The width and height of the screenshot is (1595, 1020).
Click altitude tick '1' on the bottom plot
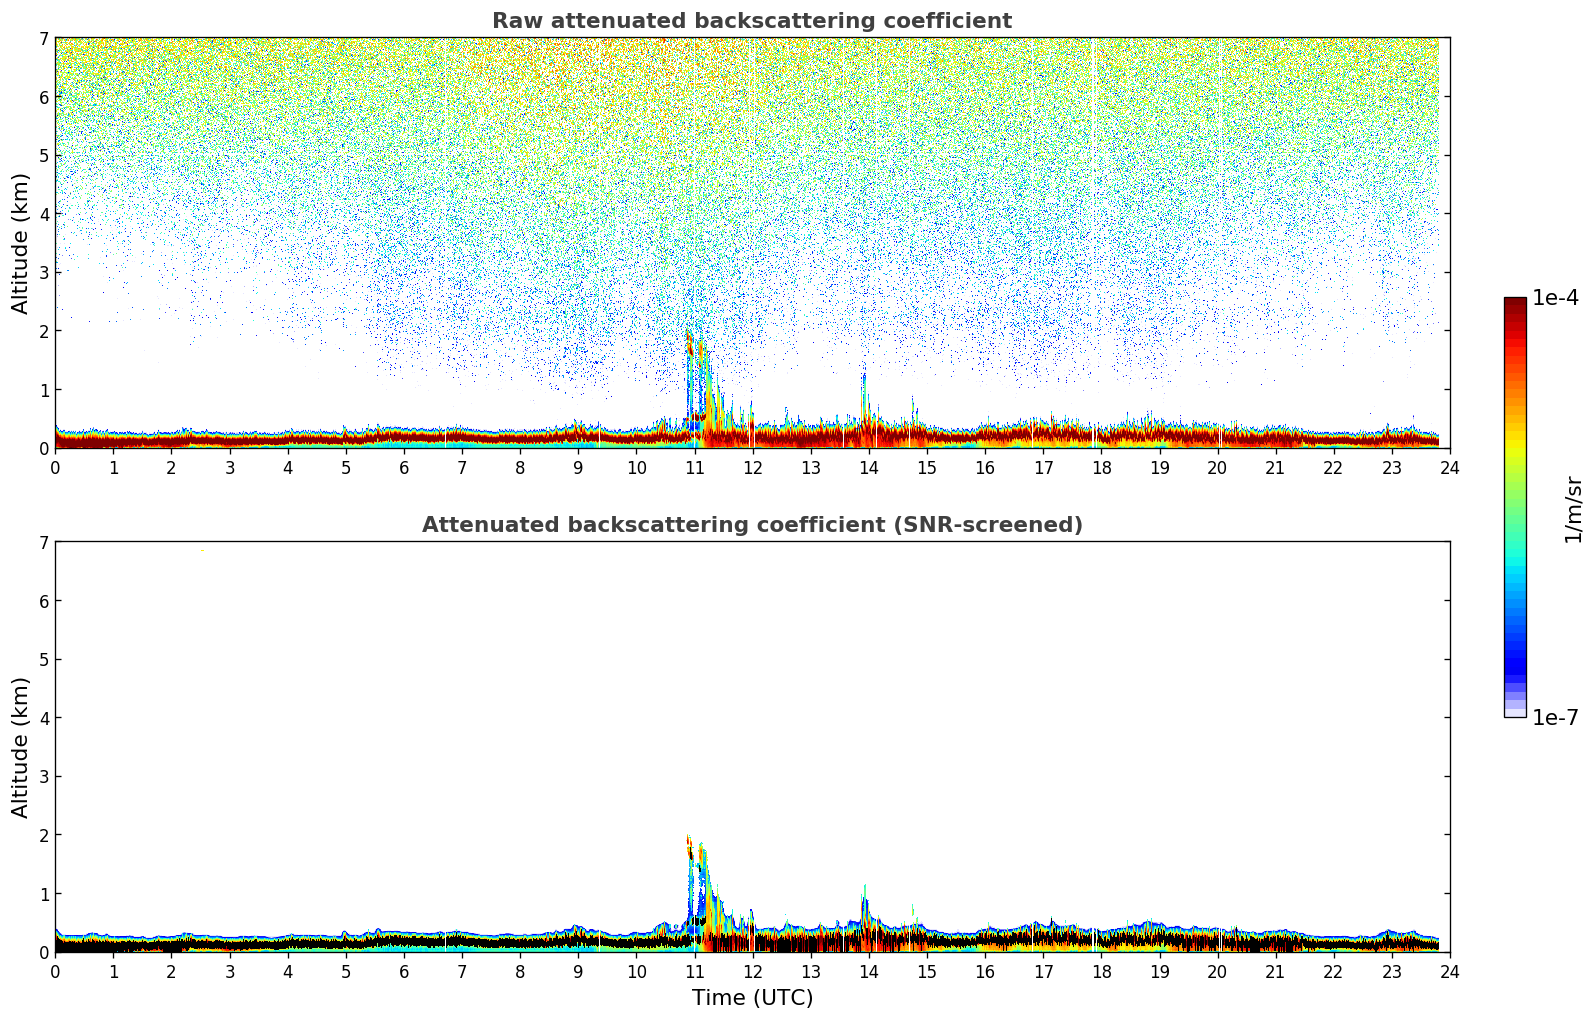point(43,894)
